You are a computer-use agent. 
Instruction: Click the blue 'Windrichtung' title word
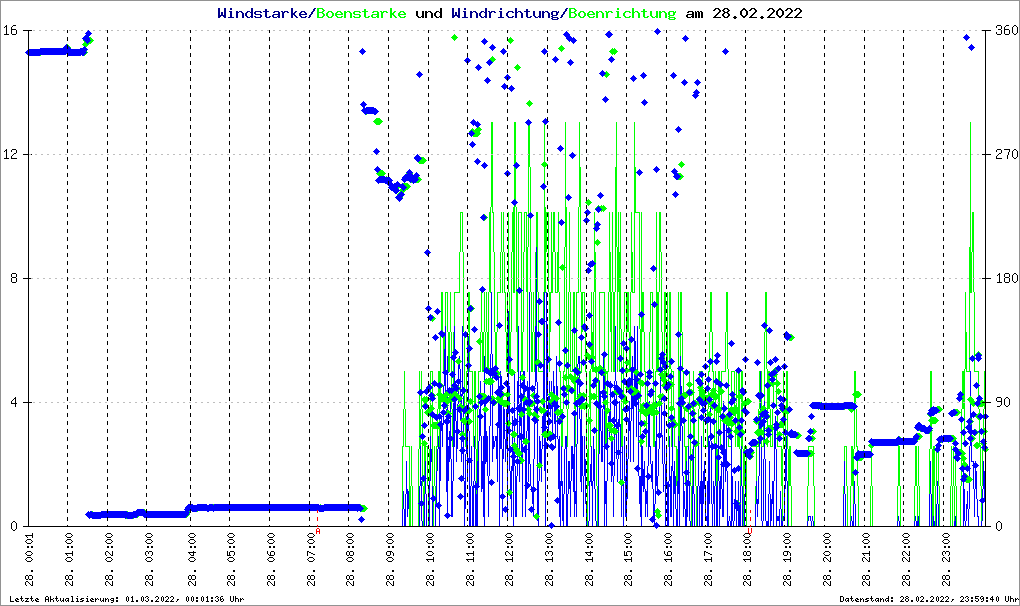[505, 13]
